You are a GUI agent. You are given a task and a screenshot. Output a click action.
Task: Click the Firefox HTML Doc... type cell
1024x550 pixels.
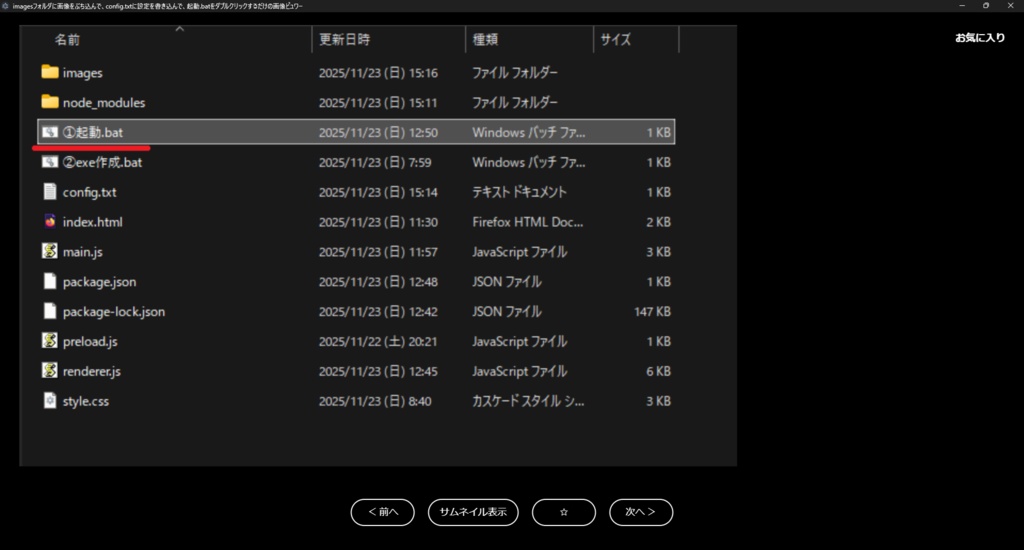[x=528, y=222]
